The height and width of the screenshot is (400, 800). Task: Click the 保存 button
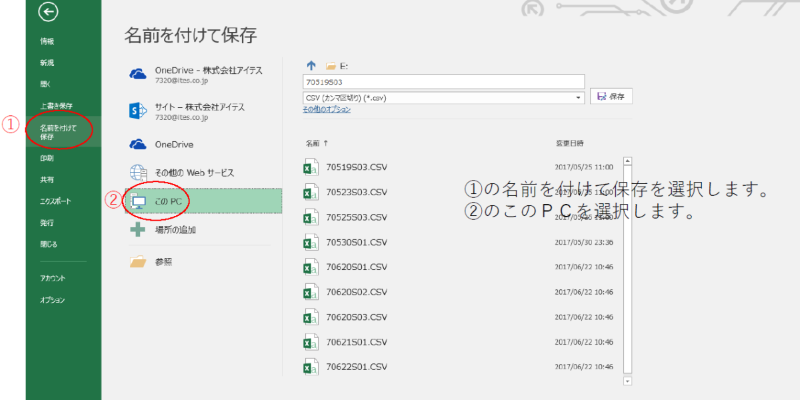(x=611, y=97)
